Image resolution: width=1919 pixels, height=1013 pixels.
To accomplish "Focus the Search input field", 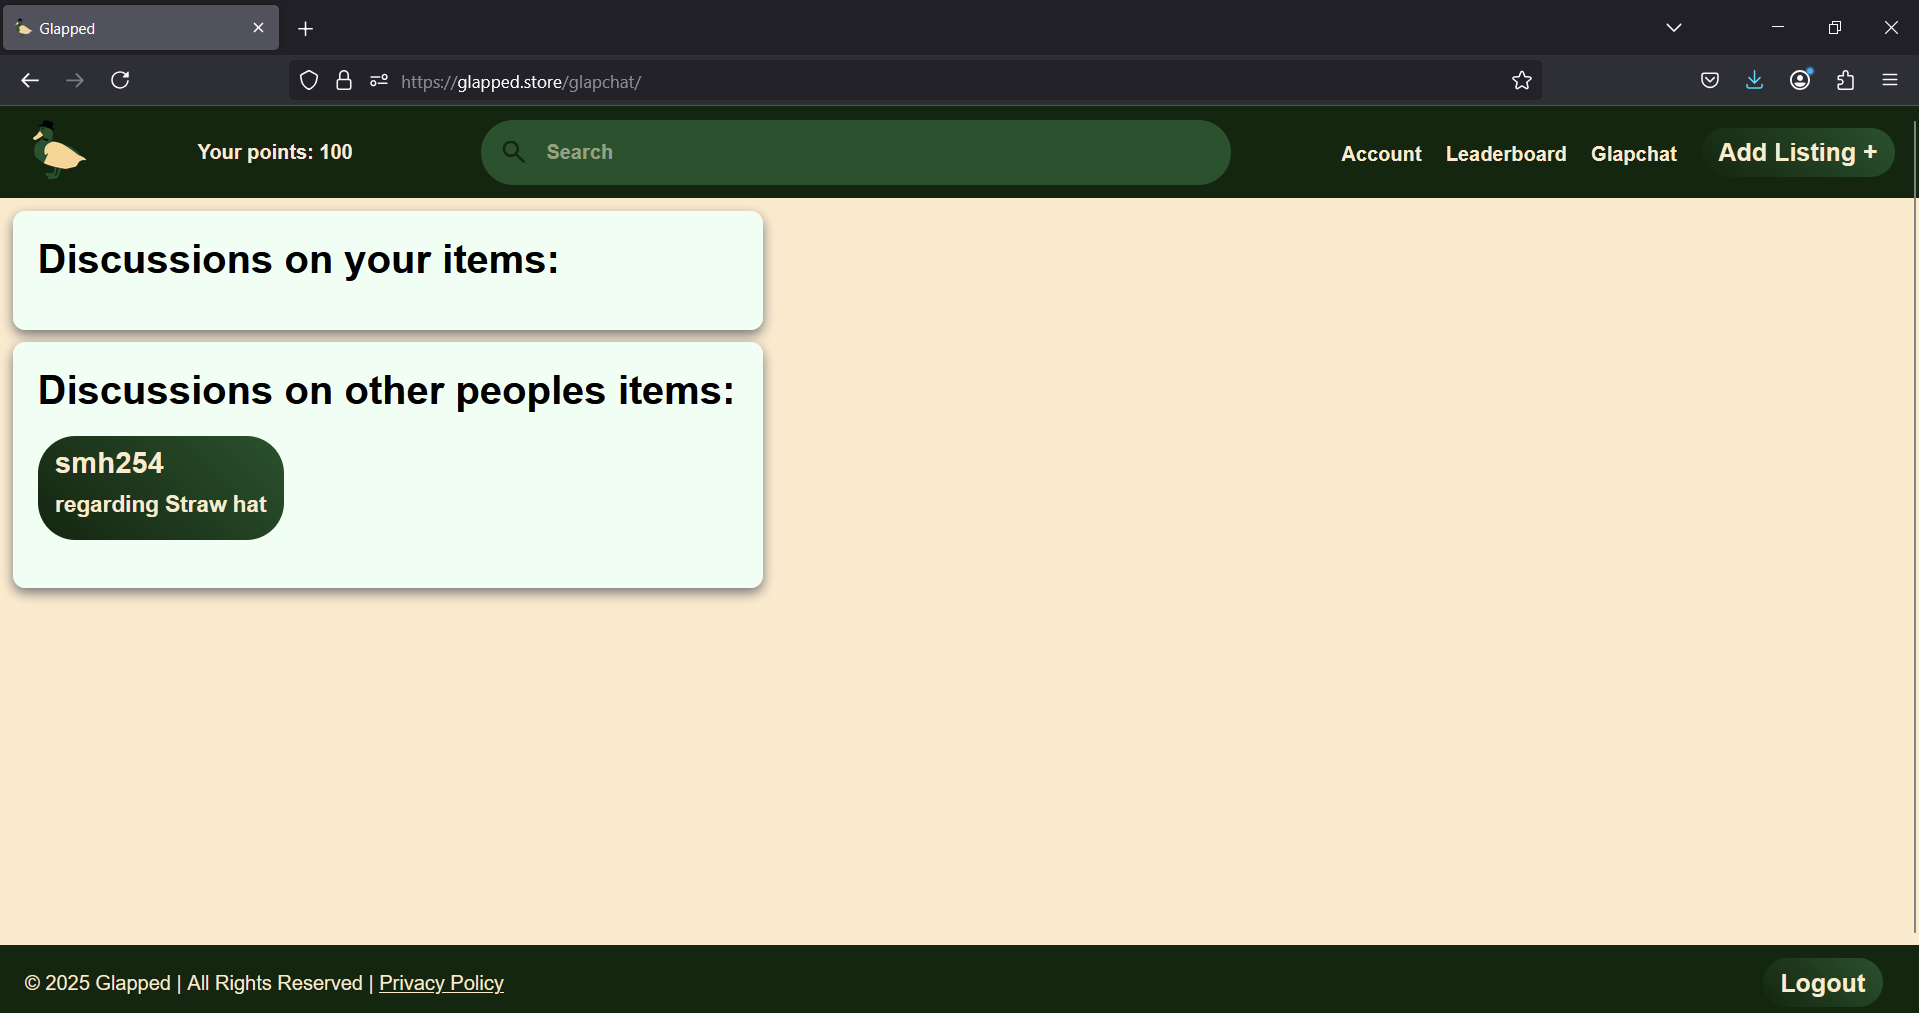I will pos(855,152).
